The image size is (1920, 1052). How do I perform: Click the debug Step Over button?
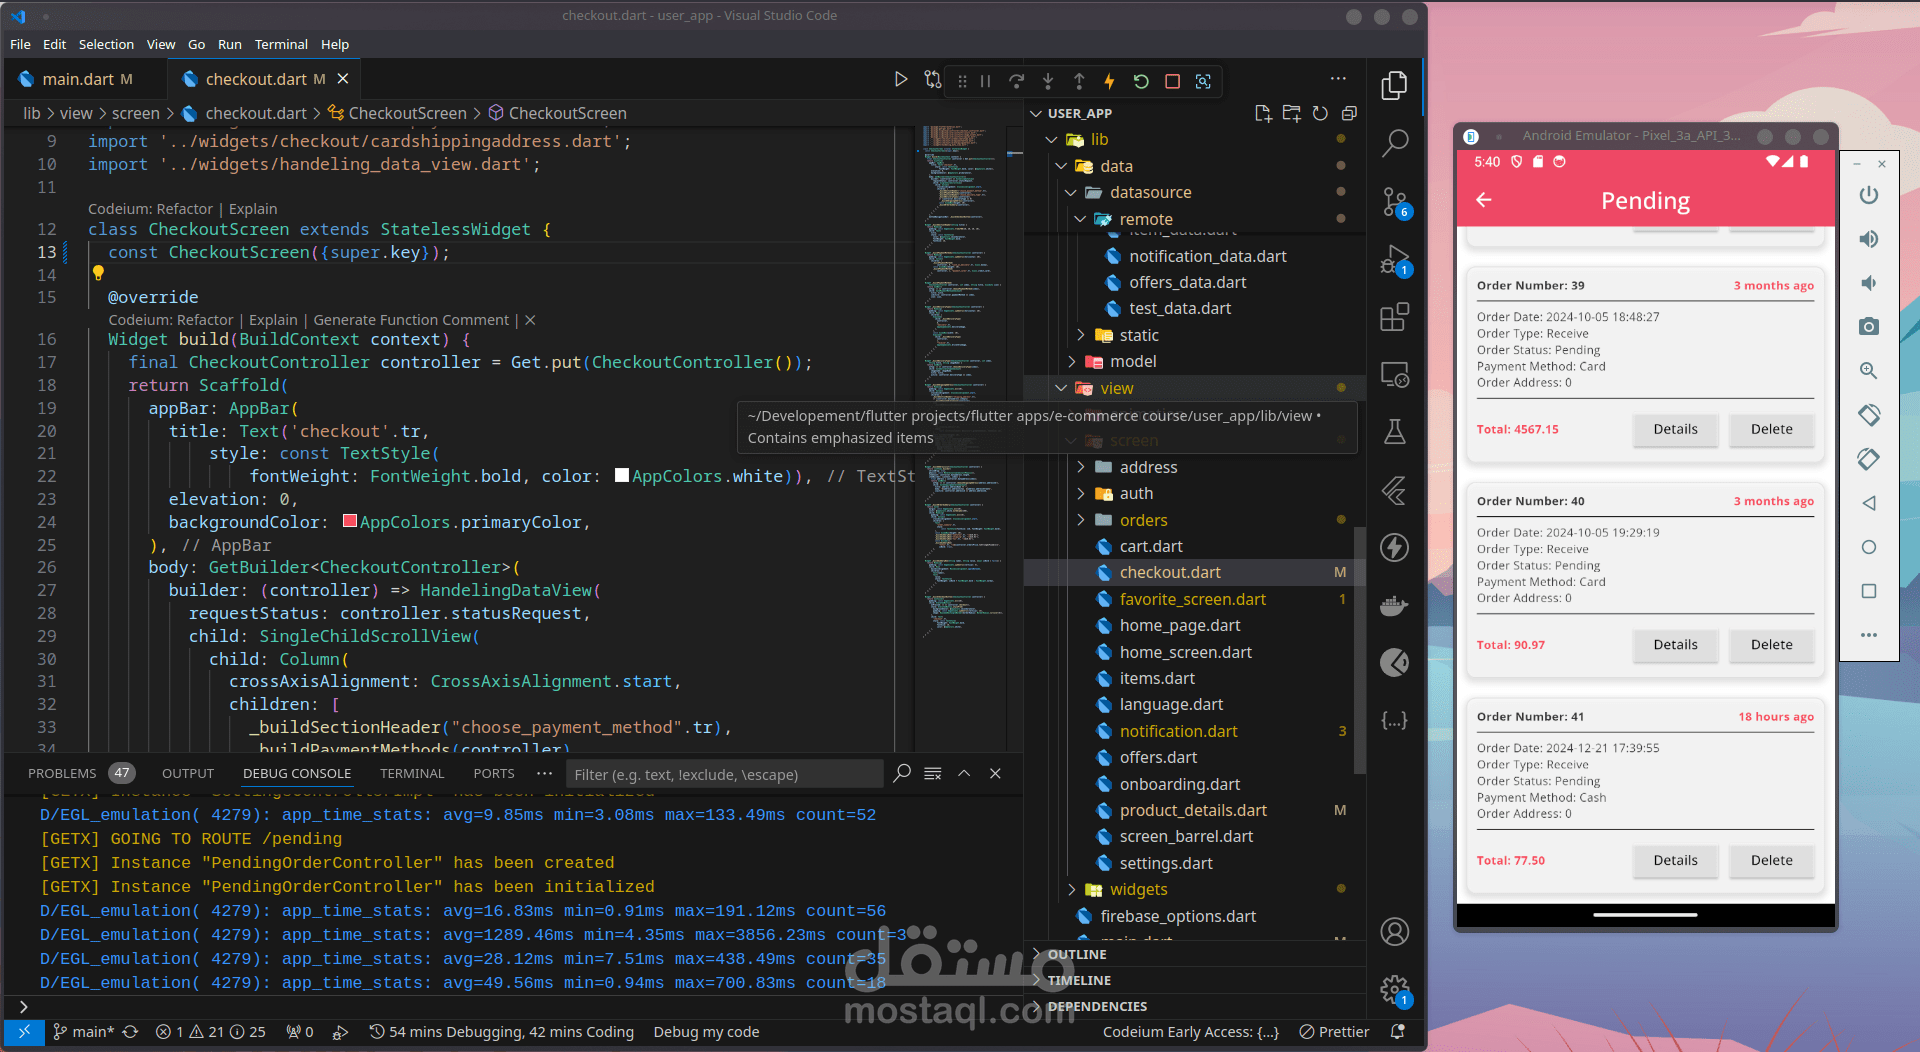click(1017, 81)
